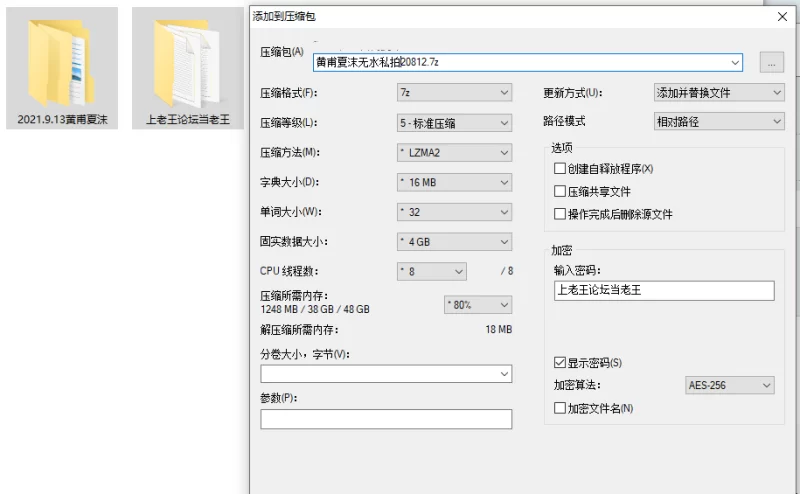
Task: Open the 上老王论坛当老王 folder icon
Action: [x=187, y=62]
